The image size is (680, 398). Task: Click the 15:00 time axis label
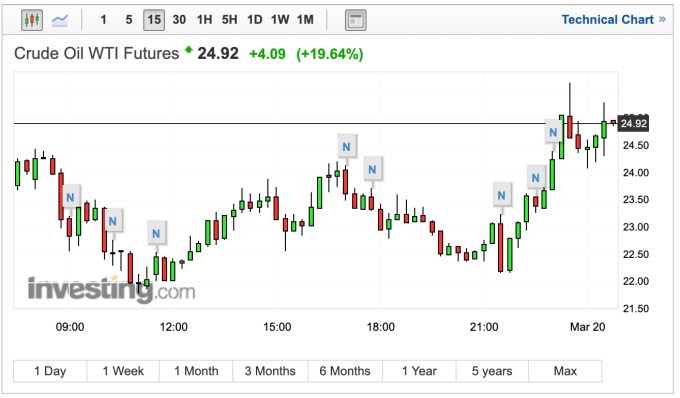(277, 327)
